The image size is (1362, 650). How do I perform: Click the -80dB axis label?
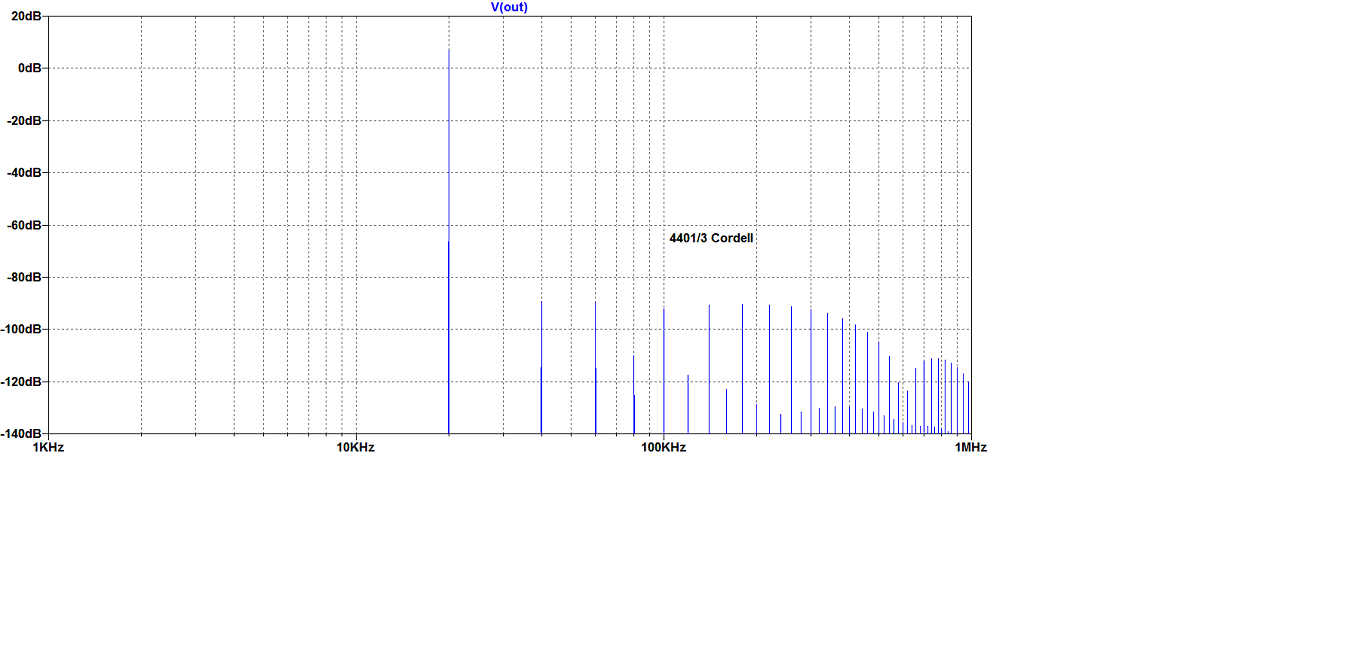point(25,277)
